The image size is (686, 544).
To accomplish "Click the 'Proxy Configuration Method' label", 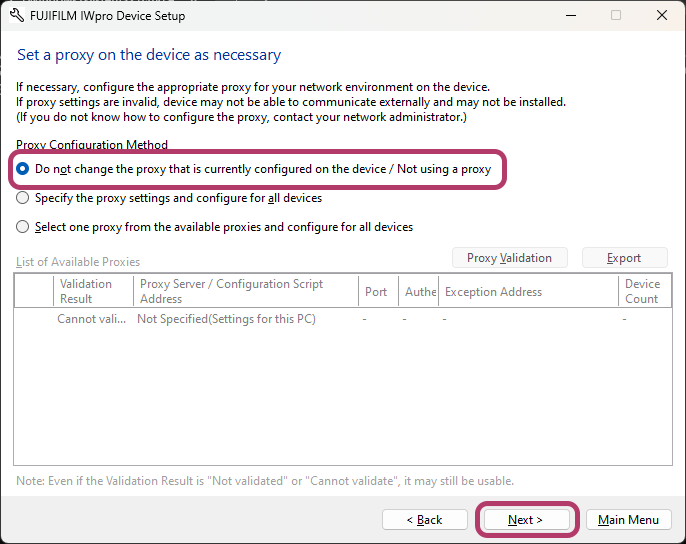I will (x=92, y=144).
